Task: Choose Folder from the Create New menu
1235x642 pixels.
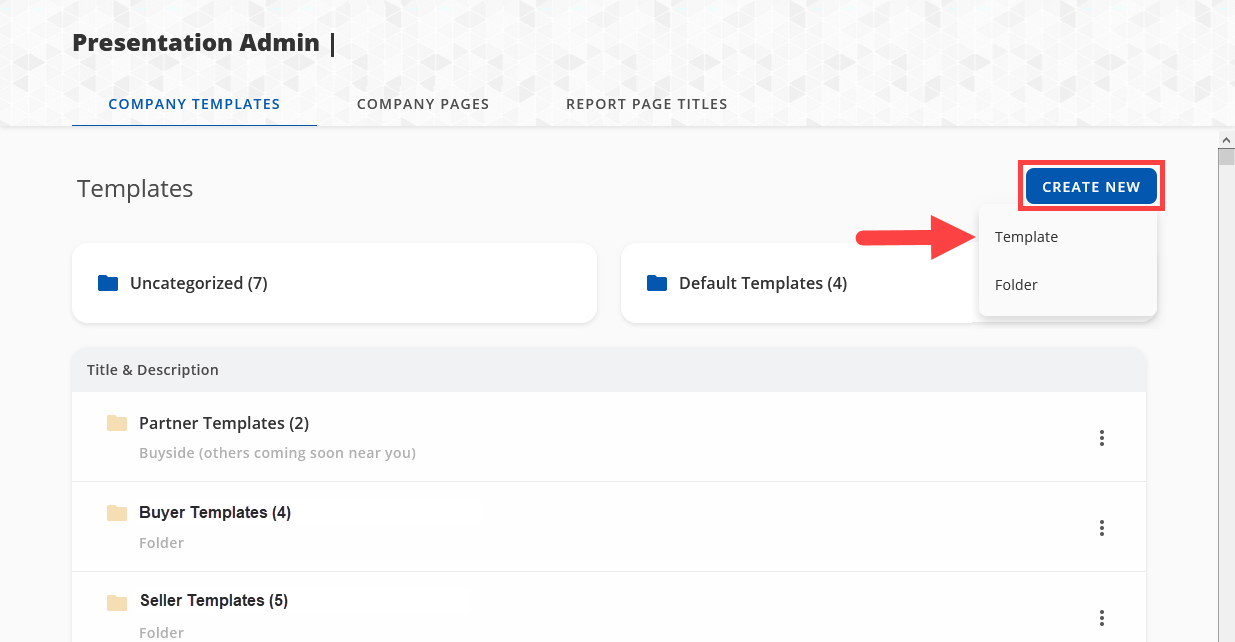Action: [x=1016, y=285]
